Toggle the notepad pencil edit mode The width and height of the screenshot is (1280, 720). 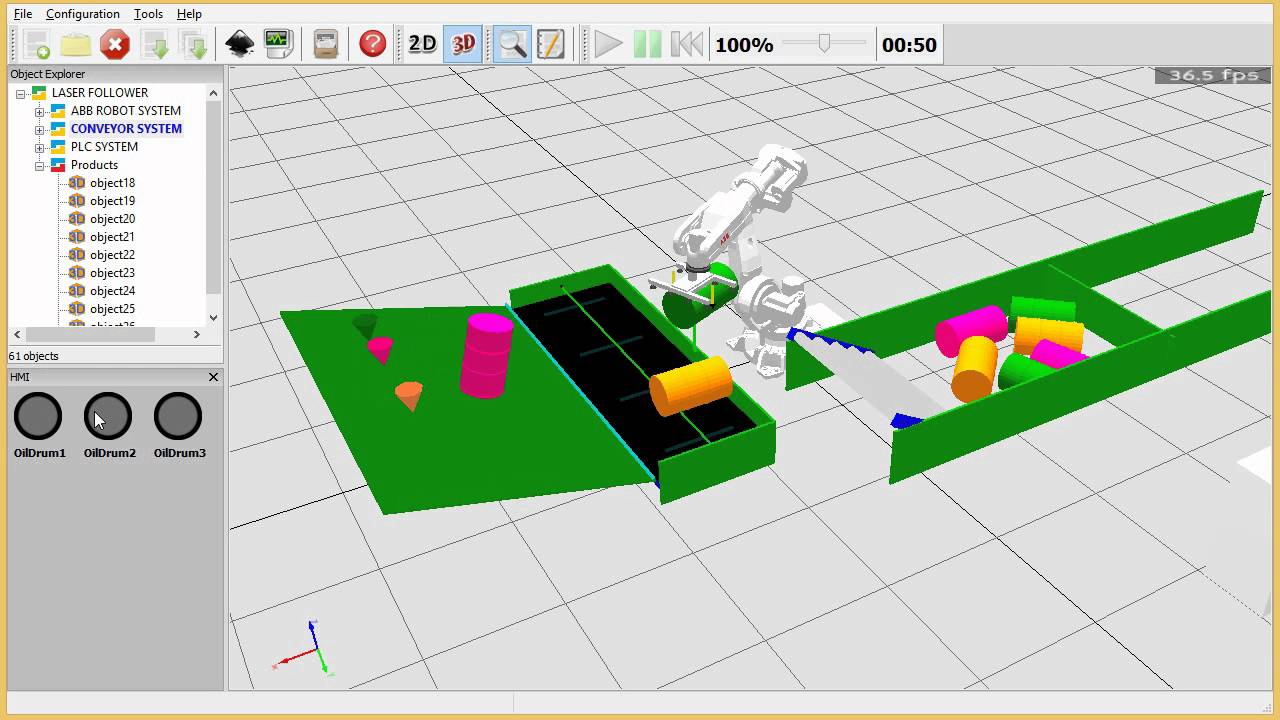pos(551,44)
